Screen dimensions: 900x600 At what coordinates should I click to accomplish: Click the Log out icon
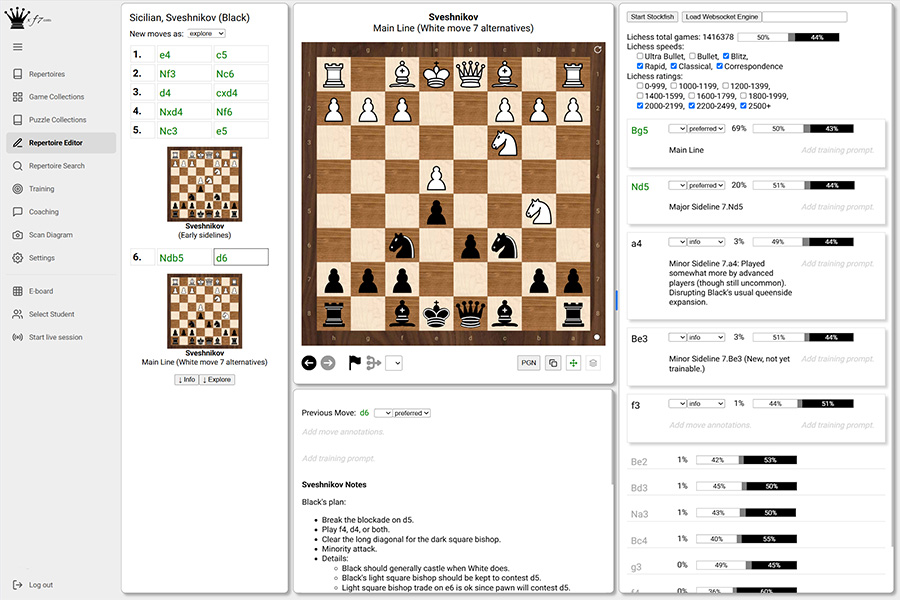point(18,584)
